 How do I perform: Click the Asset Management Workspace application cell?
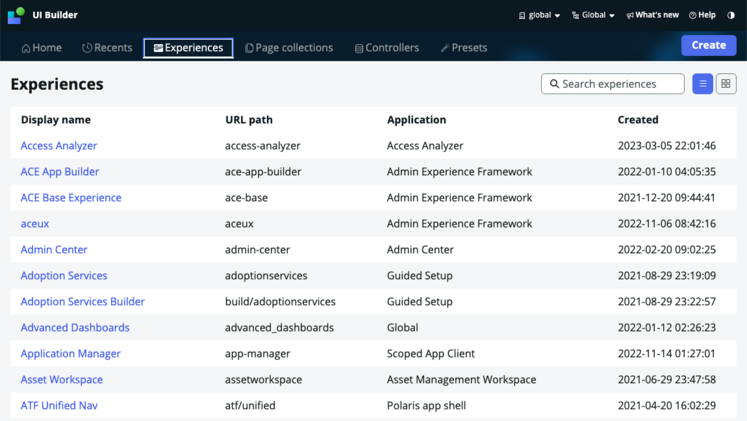[x=461, y=380]
